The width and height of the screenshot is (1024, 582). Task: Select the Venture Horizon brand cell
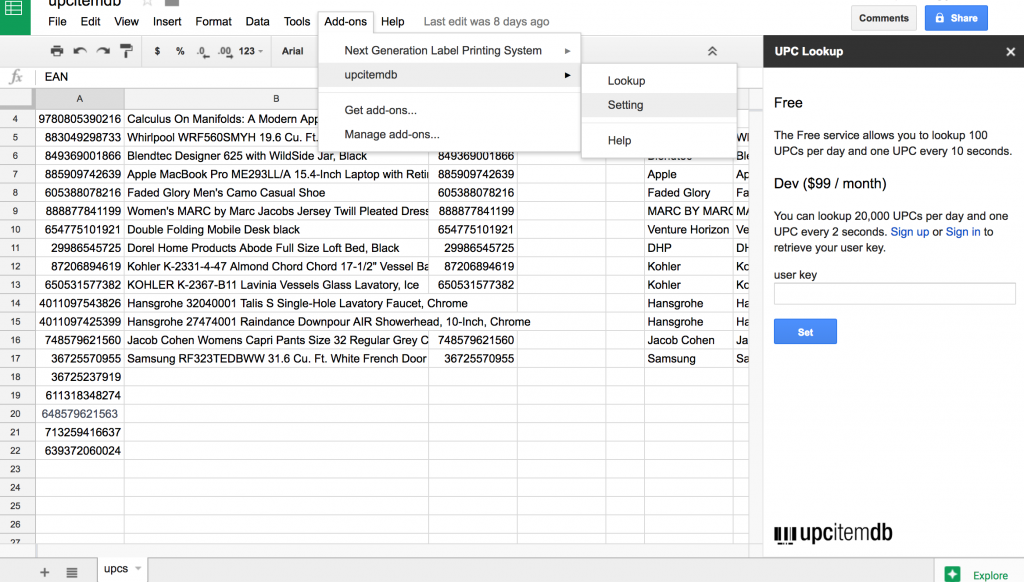(x=688, y=230)
